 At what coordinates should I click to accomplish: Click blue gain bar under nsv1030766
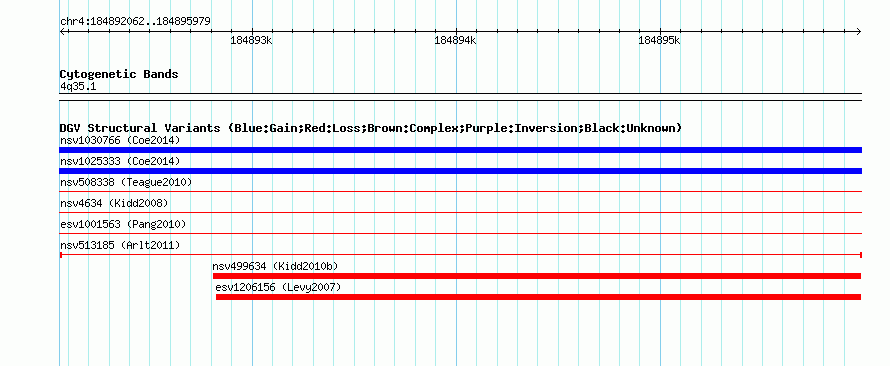pyautogui.click(x=460, y=150)
